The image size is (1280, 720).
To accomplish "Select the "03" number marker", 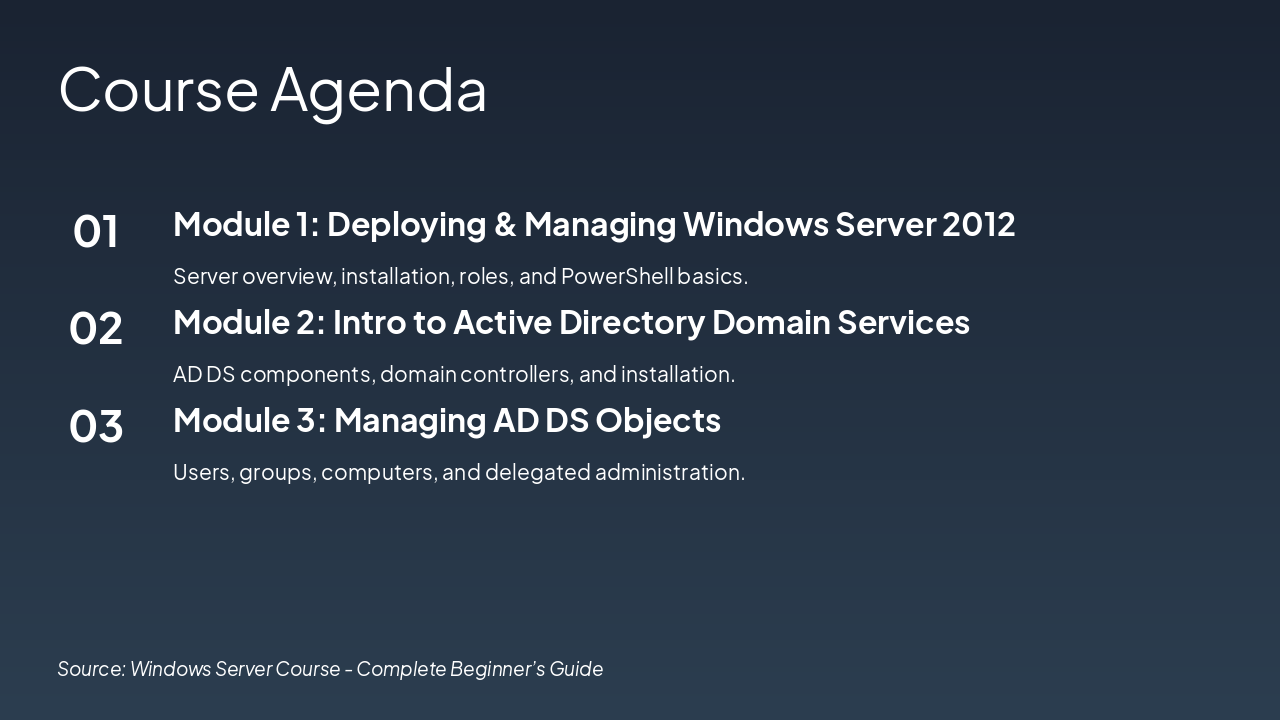I will pos(96,428).
